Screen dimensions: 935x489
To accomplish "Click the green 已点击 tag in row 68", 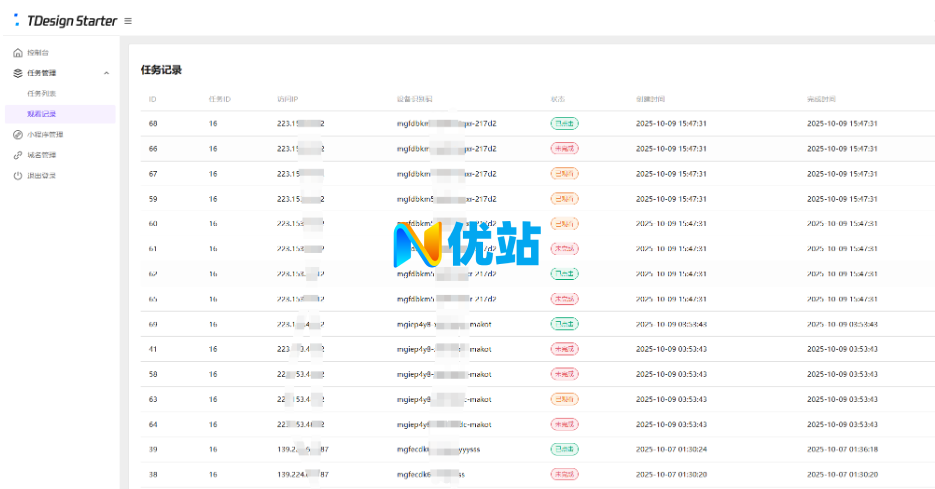I will (564, 123).
